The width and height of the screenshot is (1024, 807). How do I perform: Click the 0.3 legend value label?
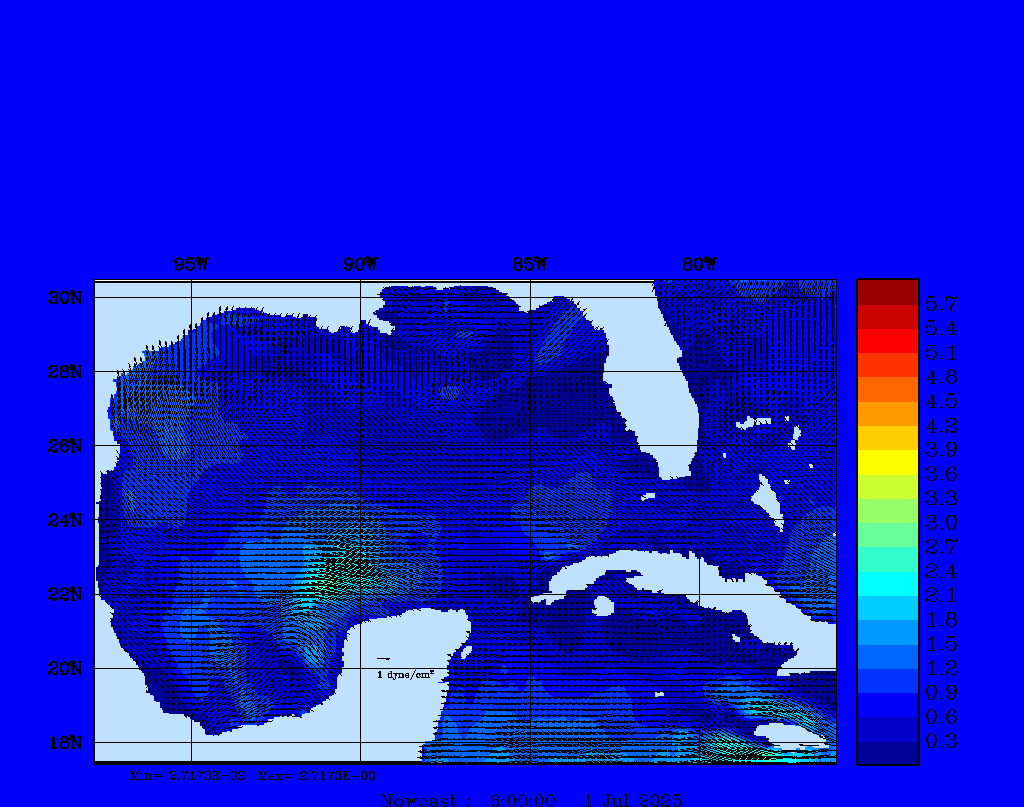pyautogui.click(x=941, y=741)
